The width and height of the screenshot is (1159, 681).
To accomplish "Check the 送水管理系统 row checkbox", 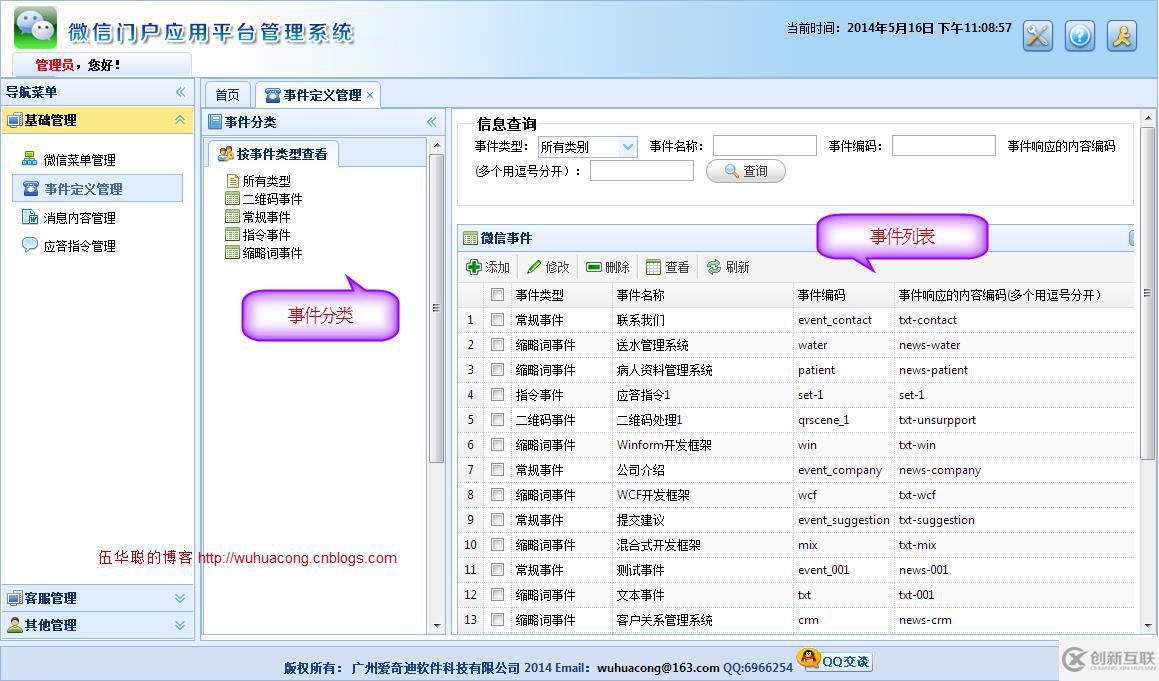I will (497, 345).
